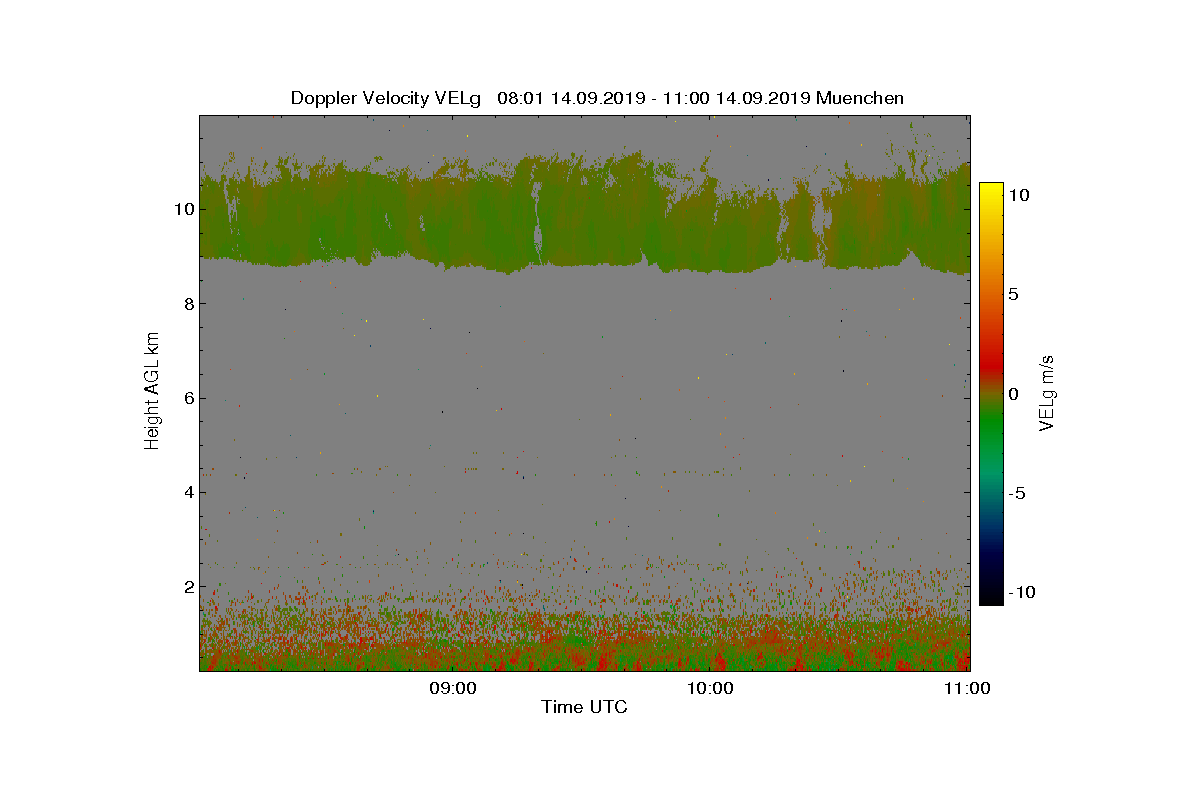The width and height of the screenshot is (1200, 800).
Task: Click the plot title 'Doppler Velocity VELg'
Action: pyautogui.click(x=386, y=98)
